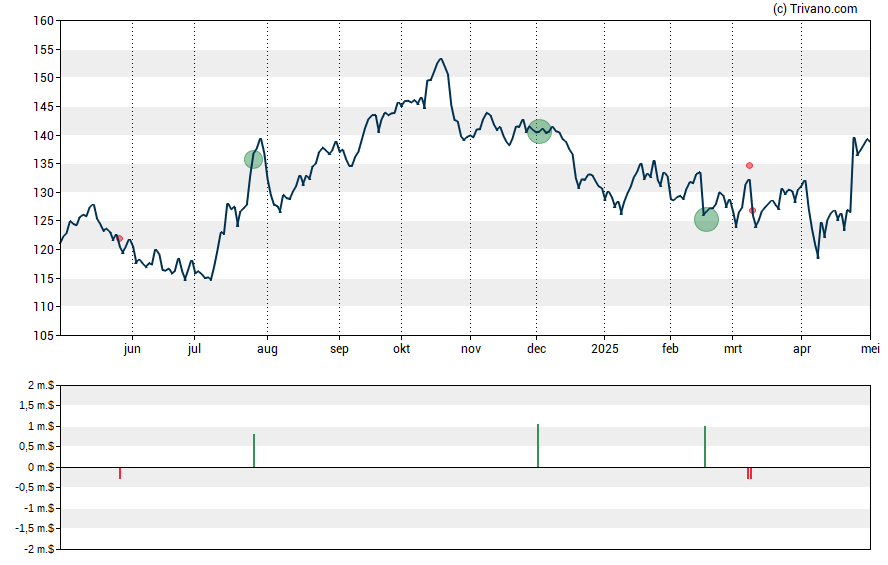Click the '0,5 m.$' volume axis label
The height and width of the screenshot is (565, 888).
click(37, 447)
